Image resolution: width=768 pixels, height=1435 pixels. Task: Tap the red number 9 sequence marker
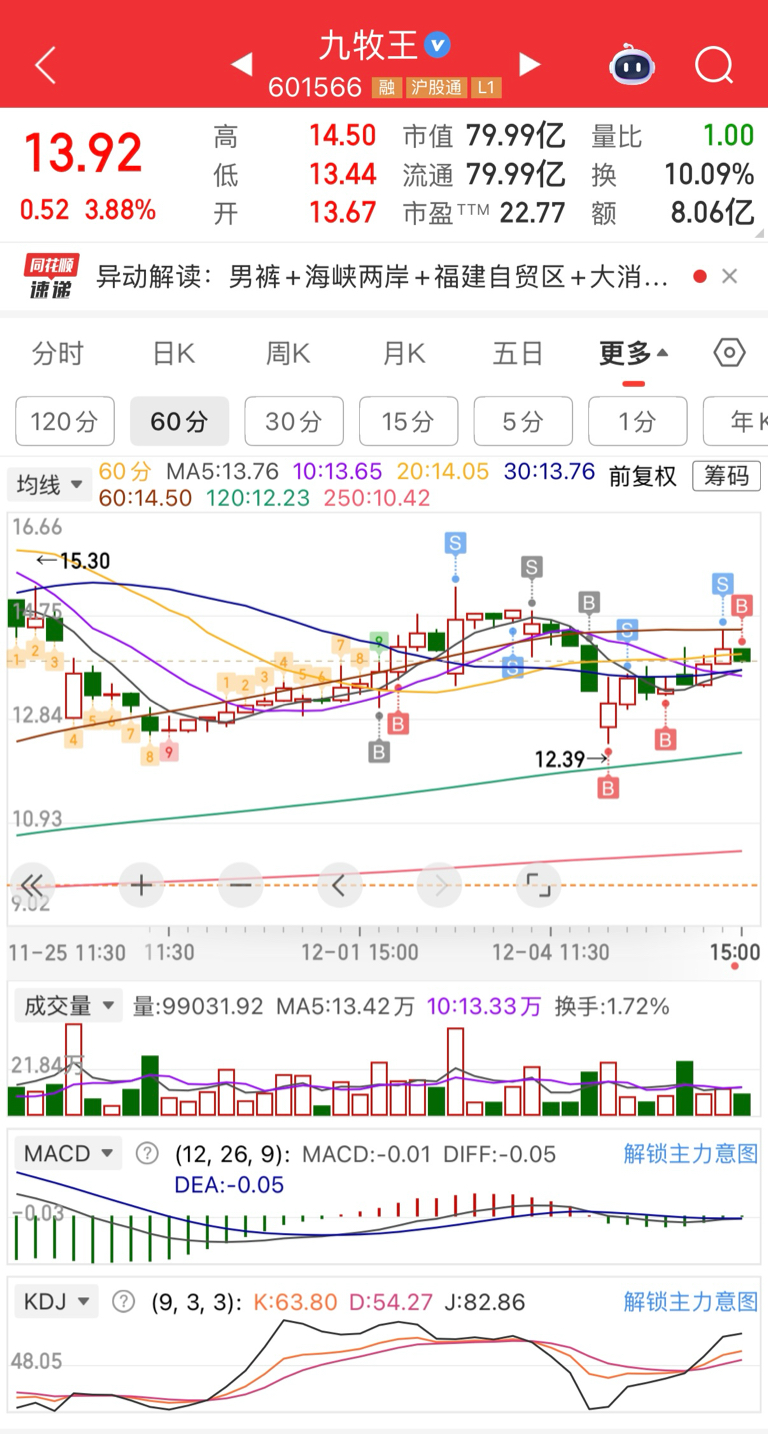(x=169, y=751)
